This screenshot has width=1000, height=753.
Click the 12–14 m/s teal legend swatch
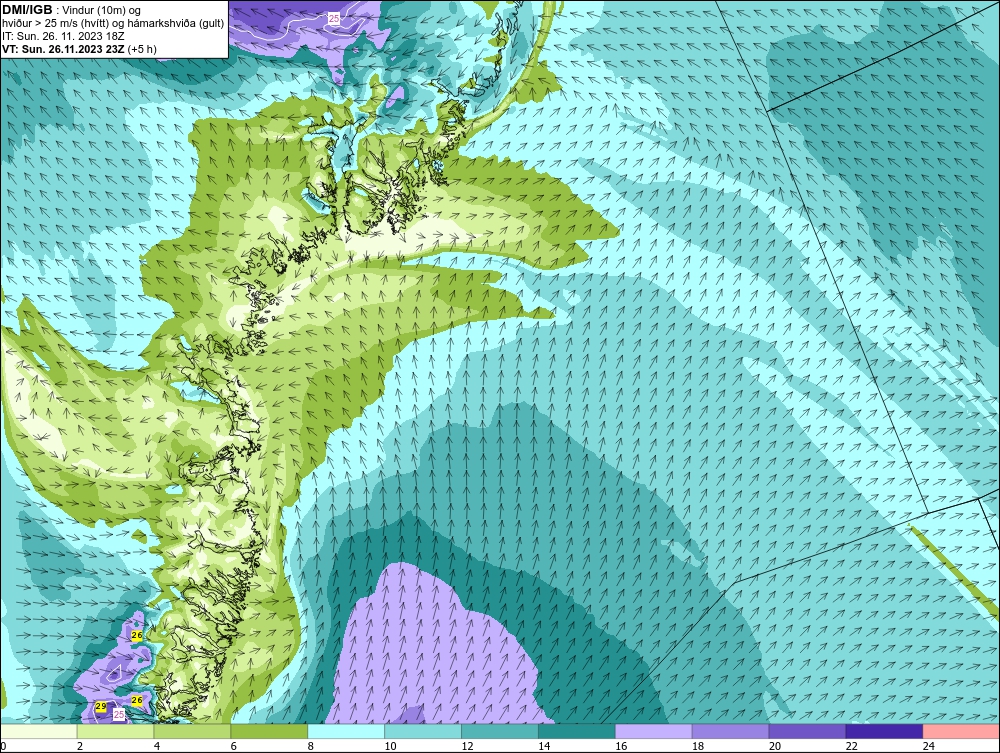tap(500, 731)
